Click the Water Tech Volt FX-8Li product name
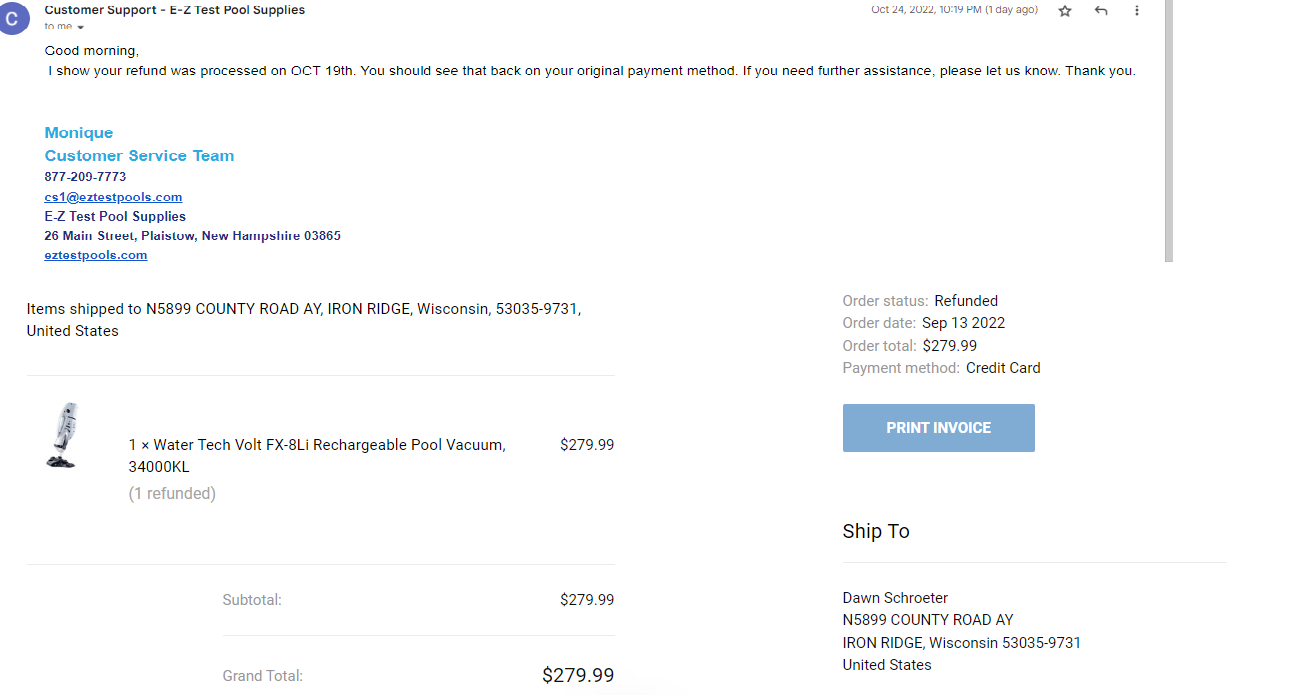 tap(317, 456)
